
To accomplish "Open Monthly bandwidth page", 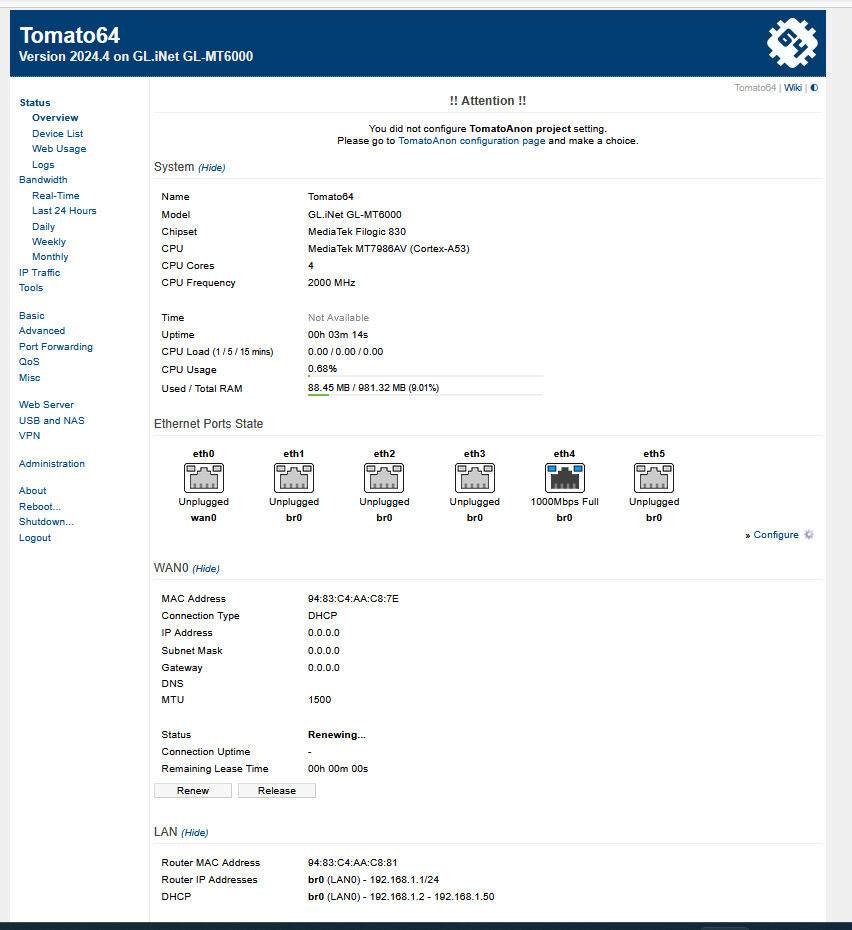I will [50, 257].
